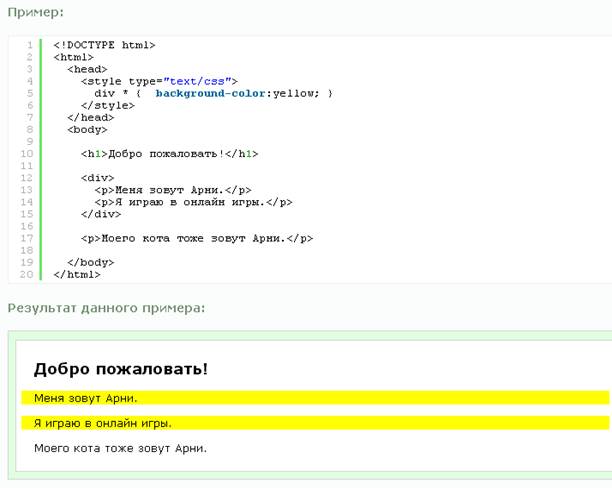Click the '<p>Меня зовут Арни.</p>' code line

(173, 190)
